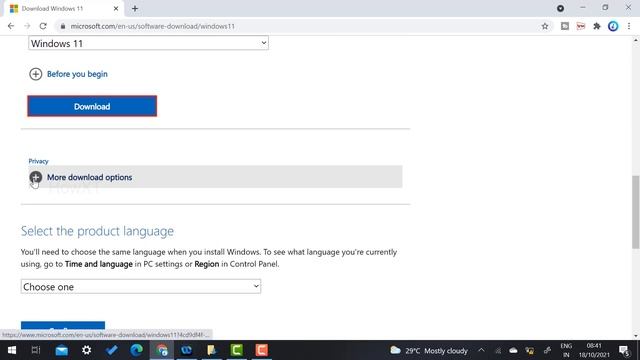Show the weather widget 29°C Mostly cloudy
The height and width of the screenshot is (360, 640).
pyautogui.click(x=429, y=351)
